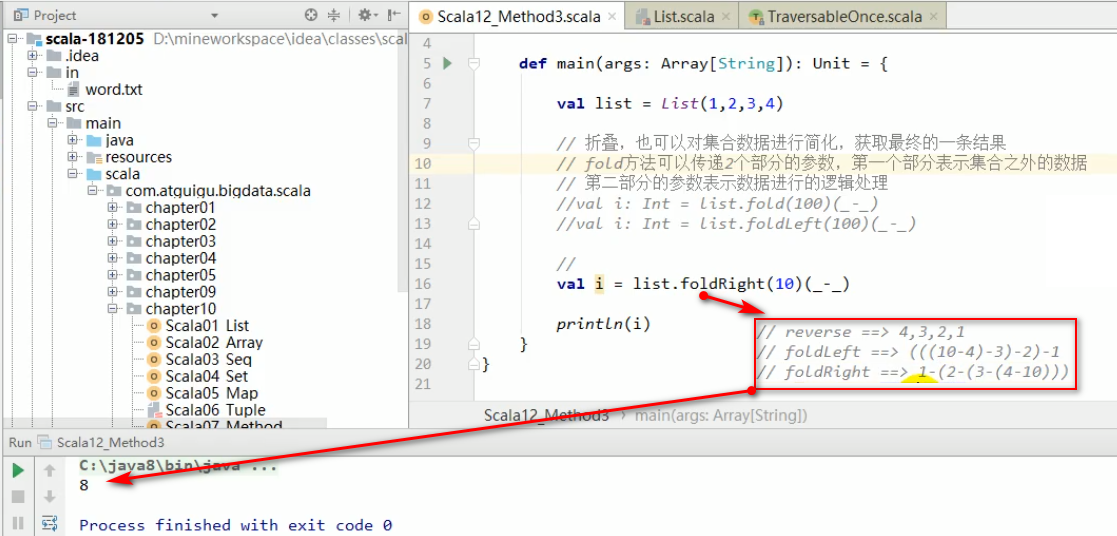Click 'Process finished with exit code 0' text
The width and height of the screenshot is (1117, 536).
(x=236, y=525)
